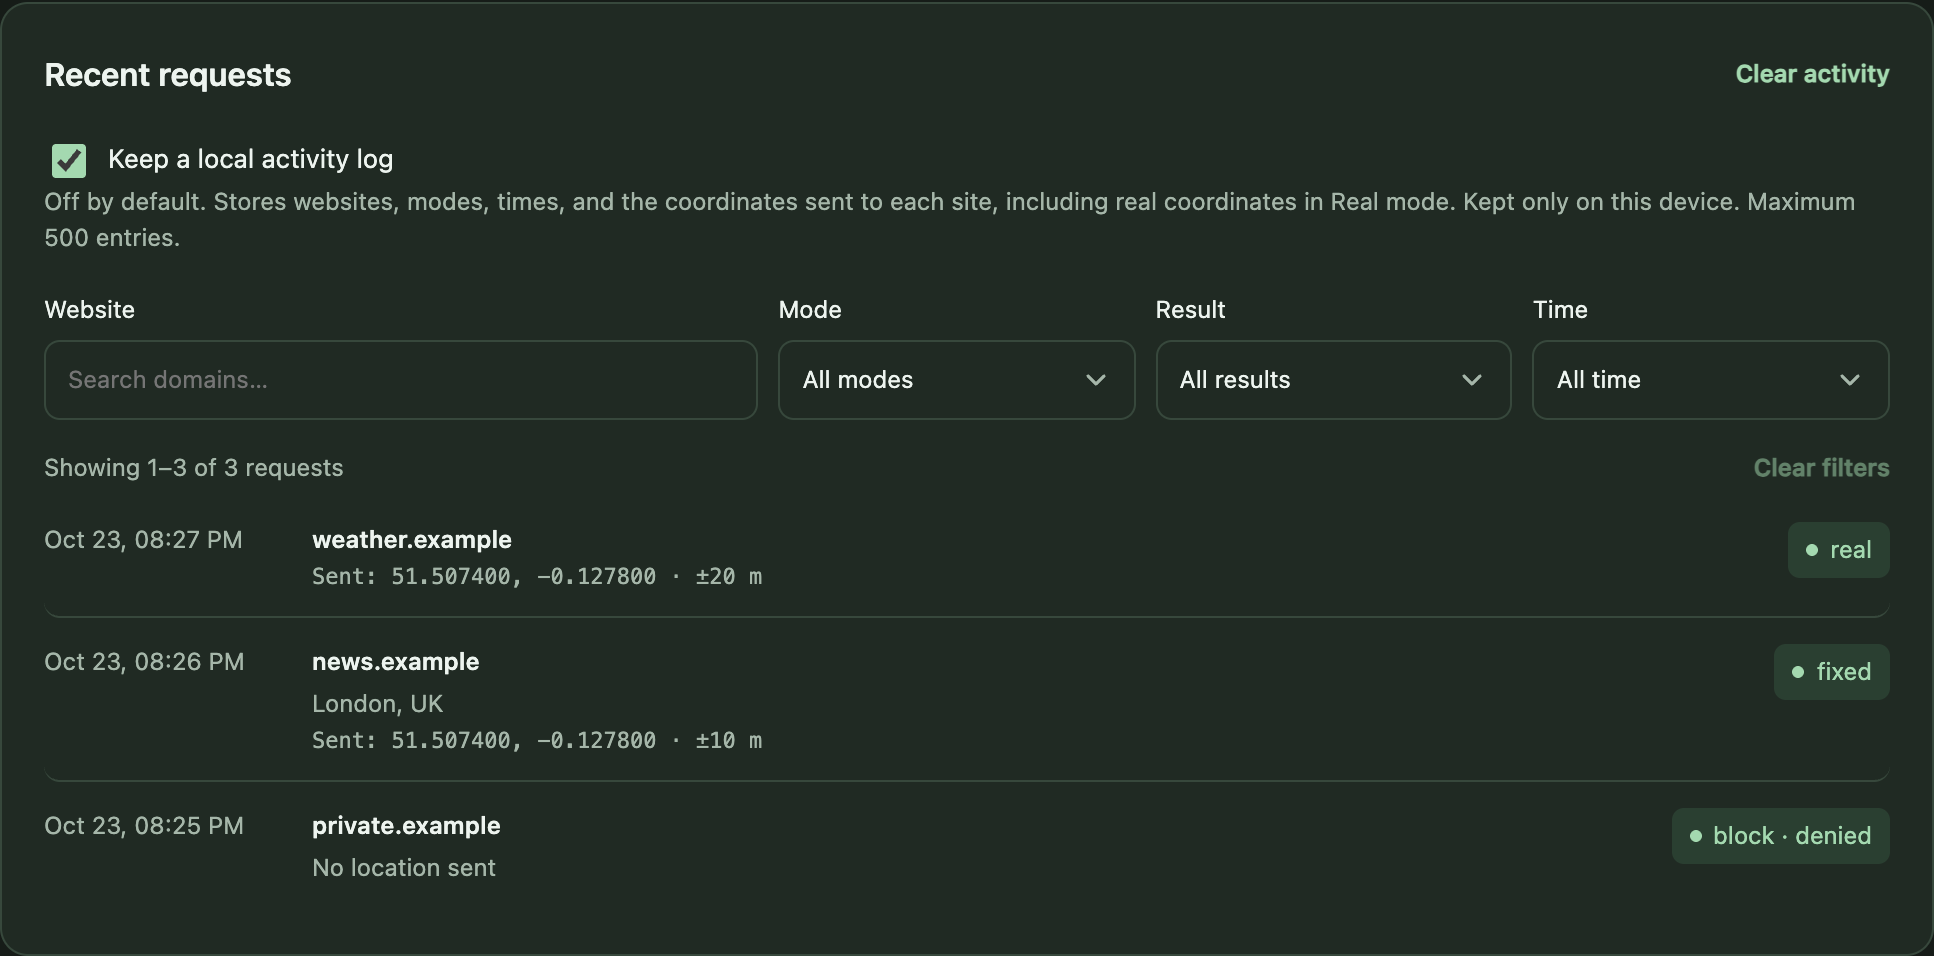This screenshot has height=956, width=1934.
Task: Click the Recent requests heading
Action: point(168,75)
